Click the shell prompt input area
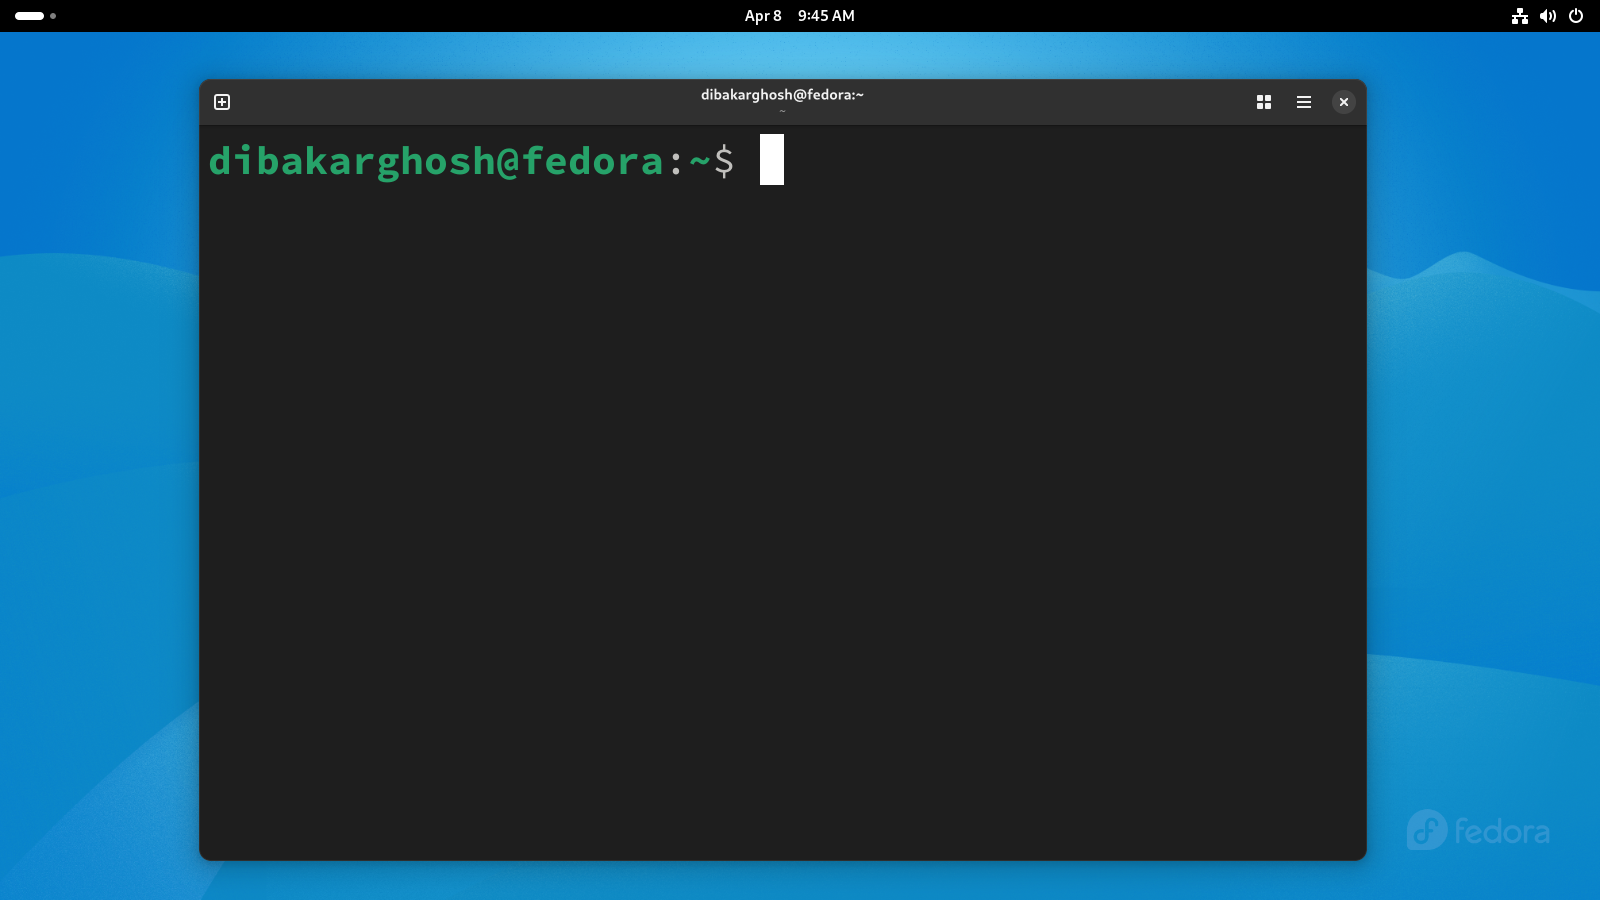The width and height of the screenshot is (1600, 900). pos(790,160)
